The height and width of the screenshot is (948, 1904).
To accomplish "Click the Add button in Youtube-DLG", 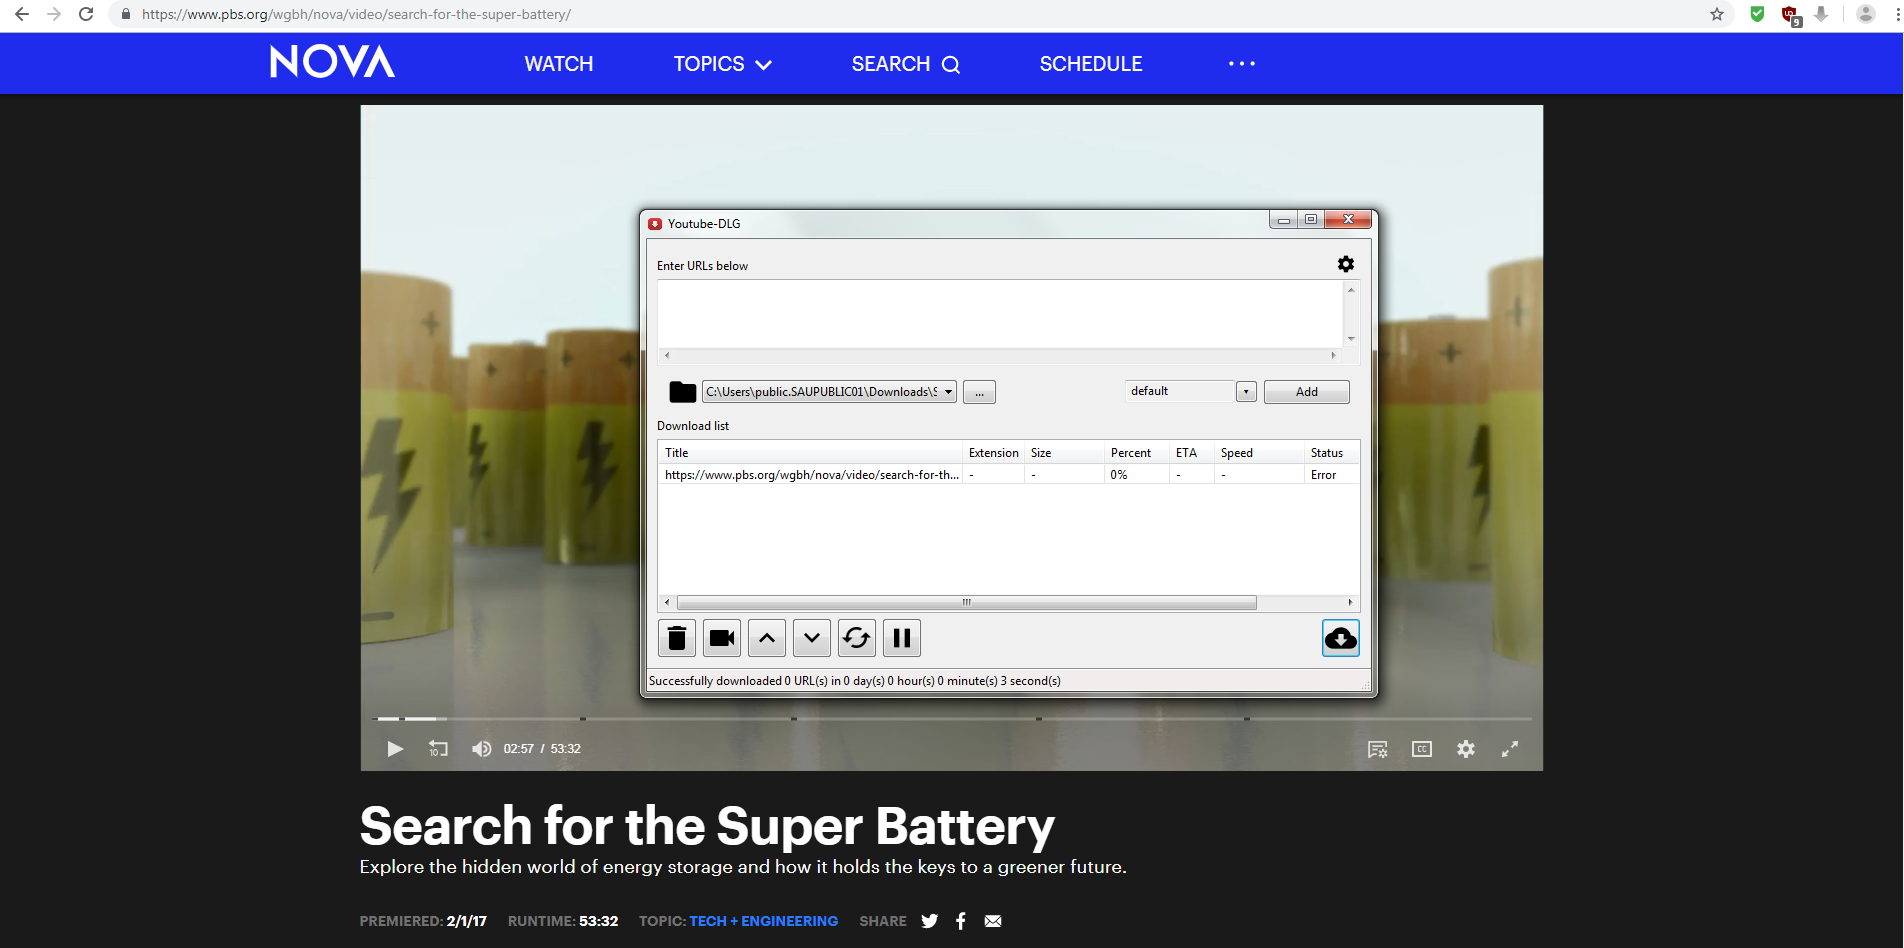I will [1306, 391].
